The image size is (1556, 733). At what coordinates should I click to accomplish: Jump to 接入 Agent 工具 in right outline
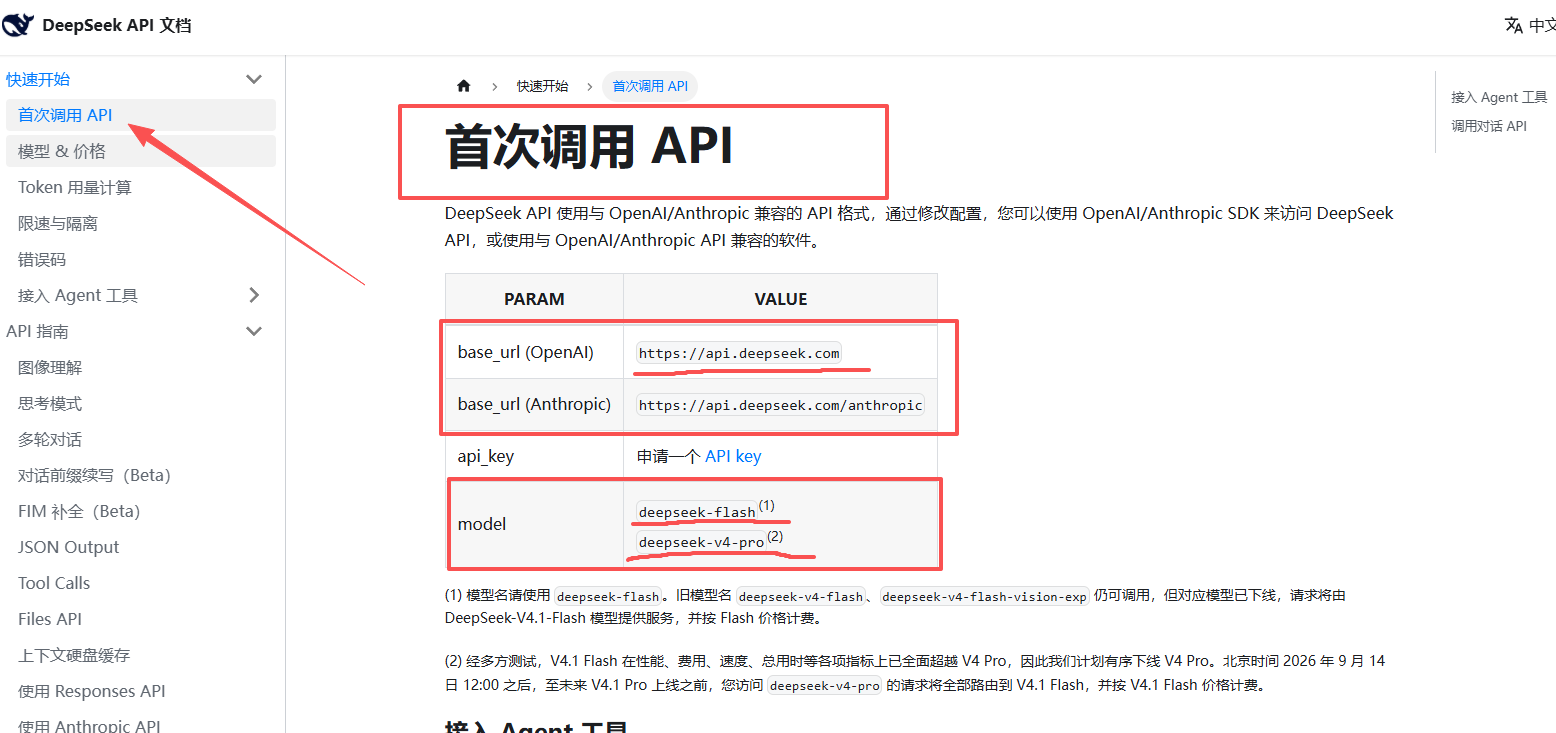pyautogui.click(x=1499, y=97)
